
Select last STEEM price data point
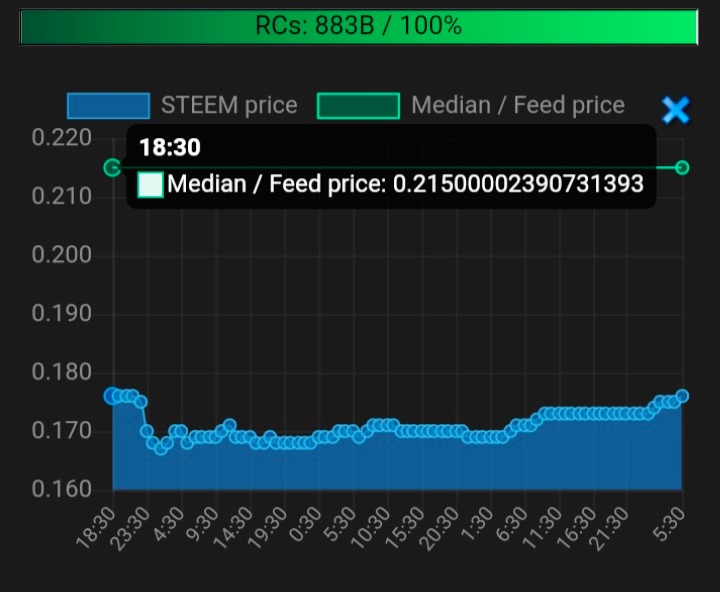(682, 395)
